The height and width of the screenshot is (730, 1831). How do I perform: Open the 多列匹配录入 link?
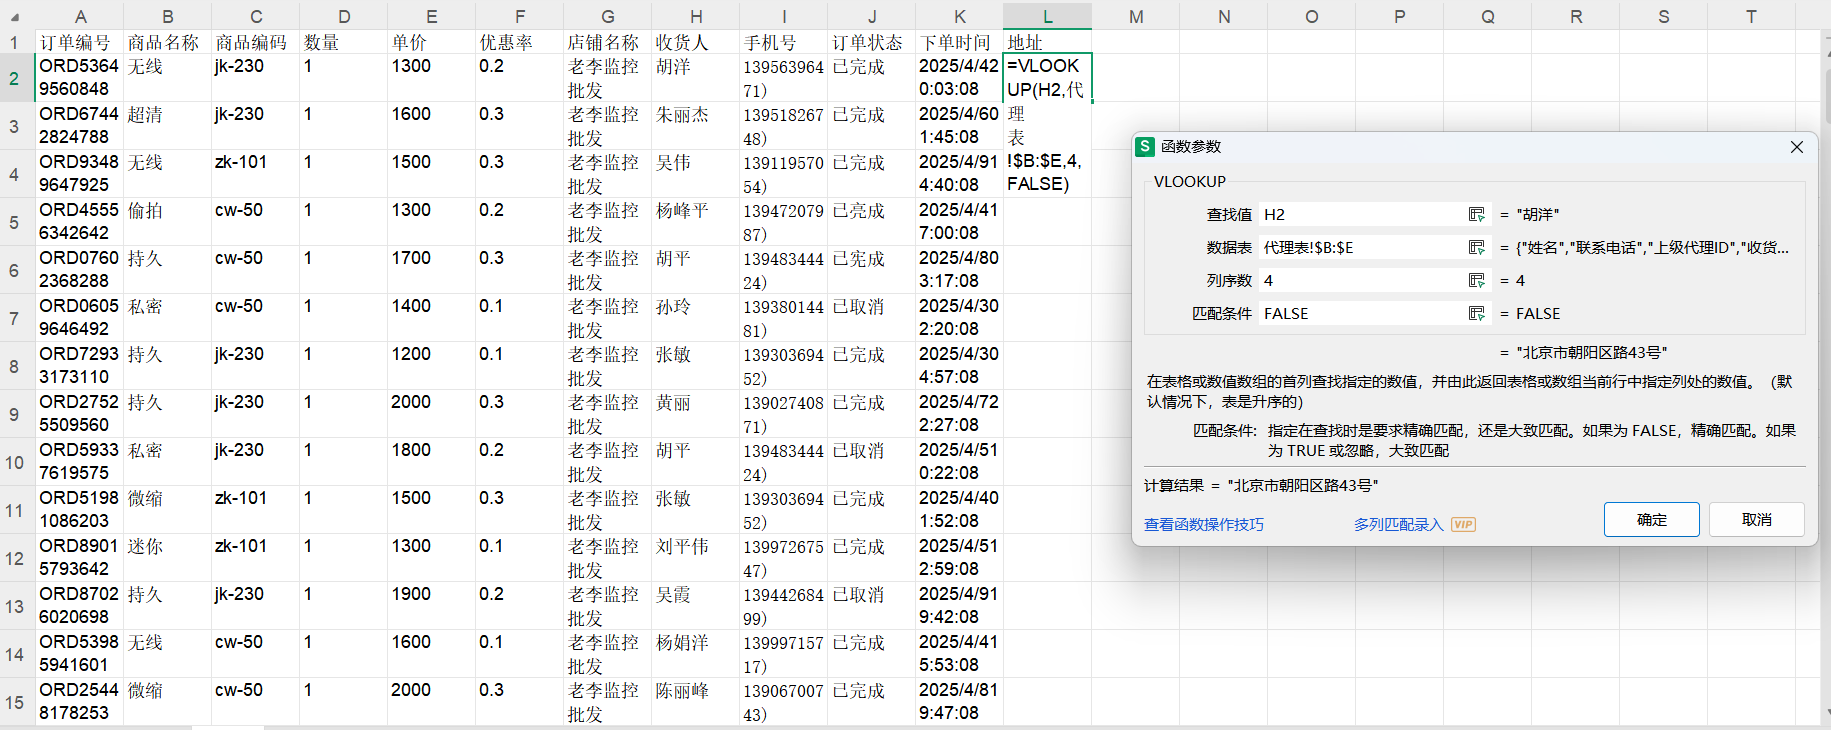tap(1398, 525)
